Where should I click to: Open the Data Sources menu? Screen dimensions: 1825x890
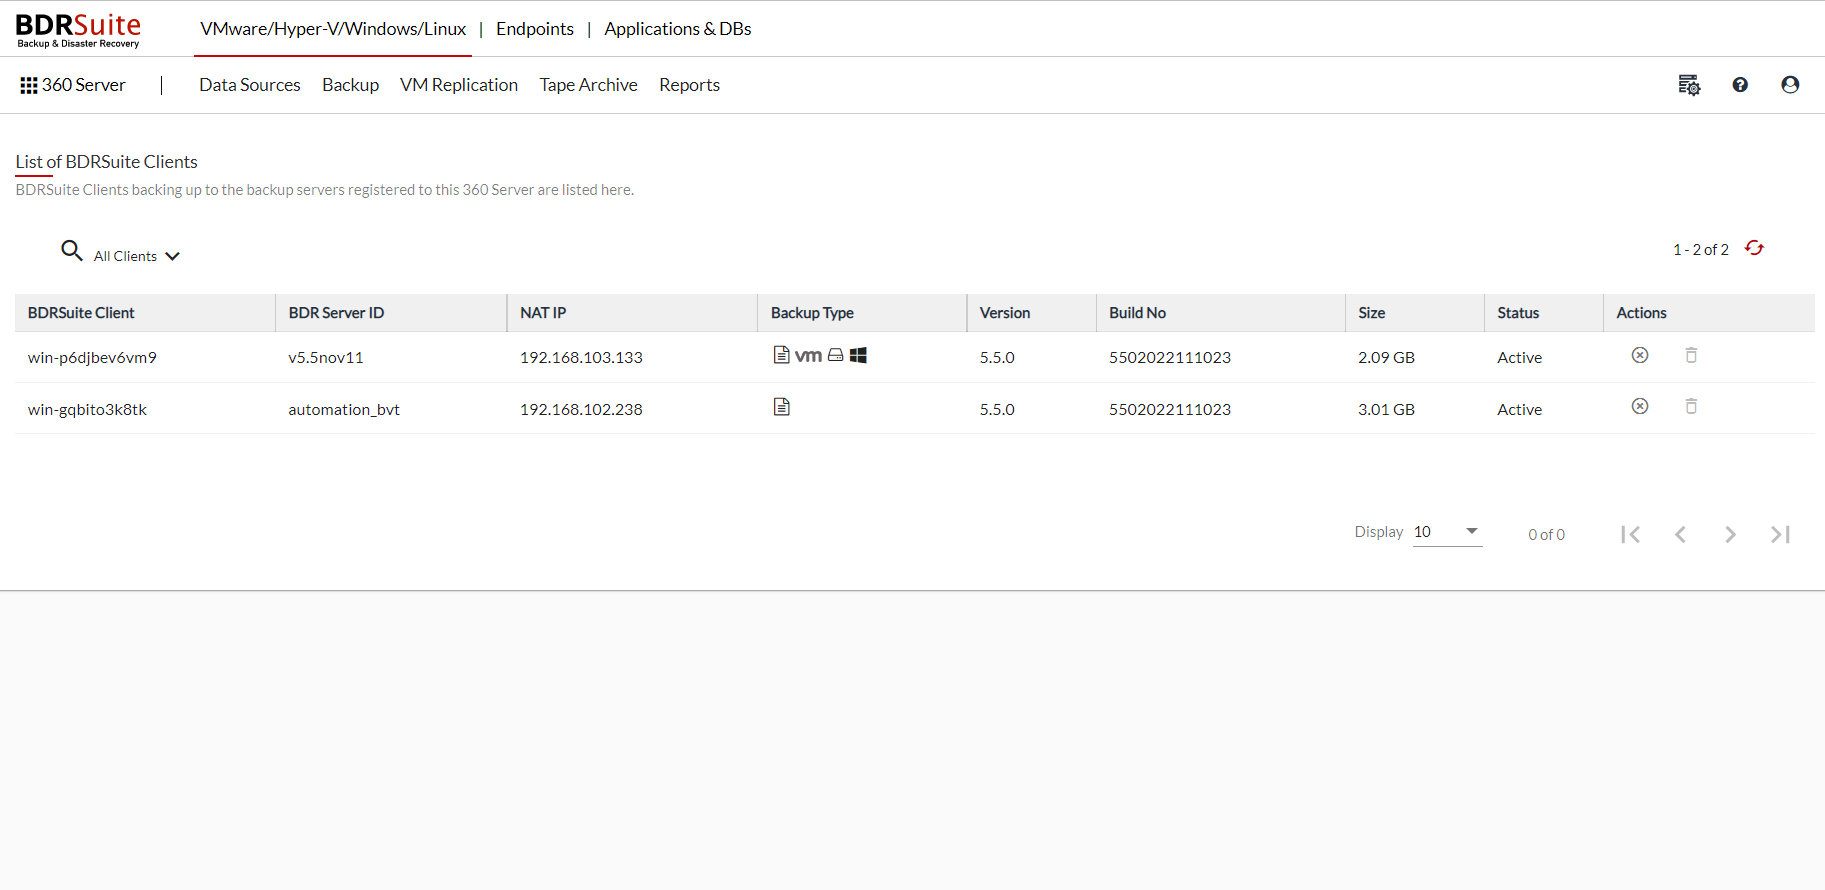point(250,85)
